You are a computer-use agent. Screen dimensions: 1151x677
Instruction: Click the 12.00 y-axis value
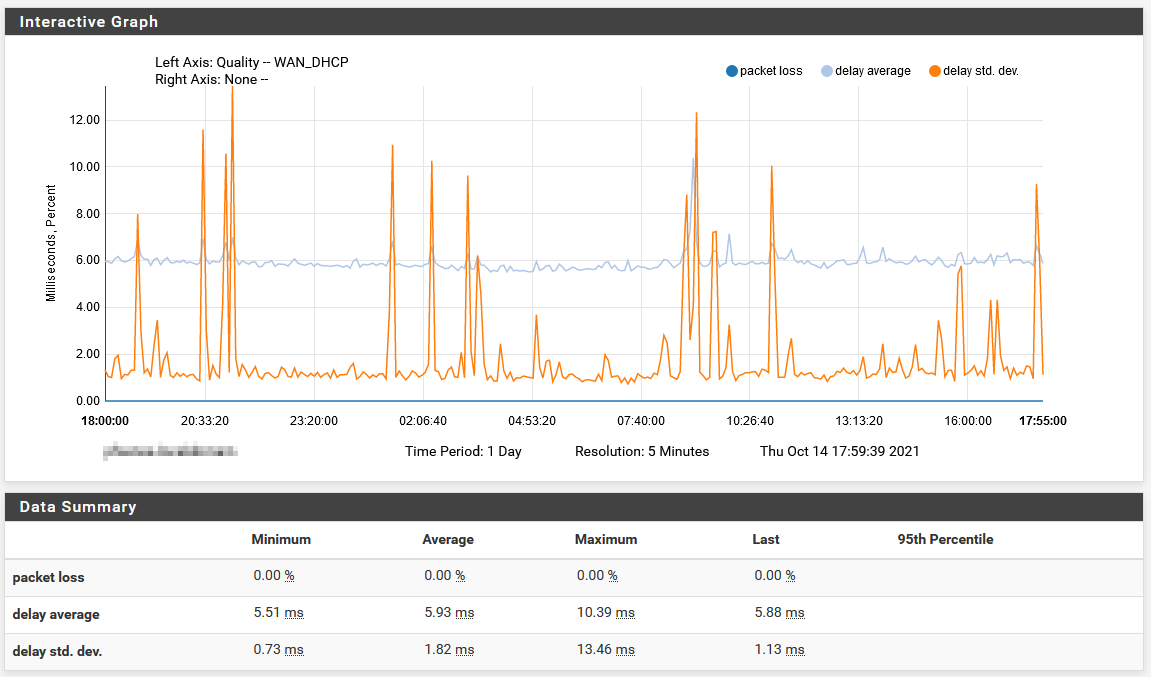point(84,120)
